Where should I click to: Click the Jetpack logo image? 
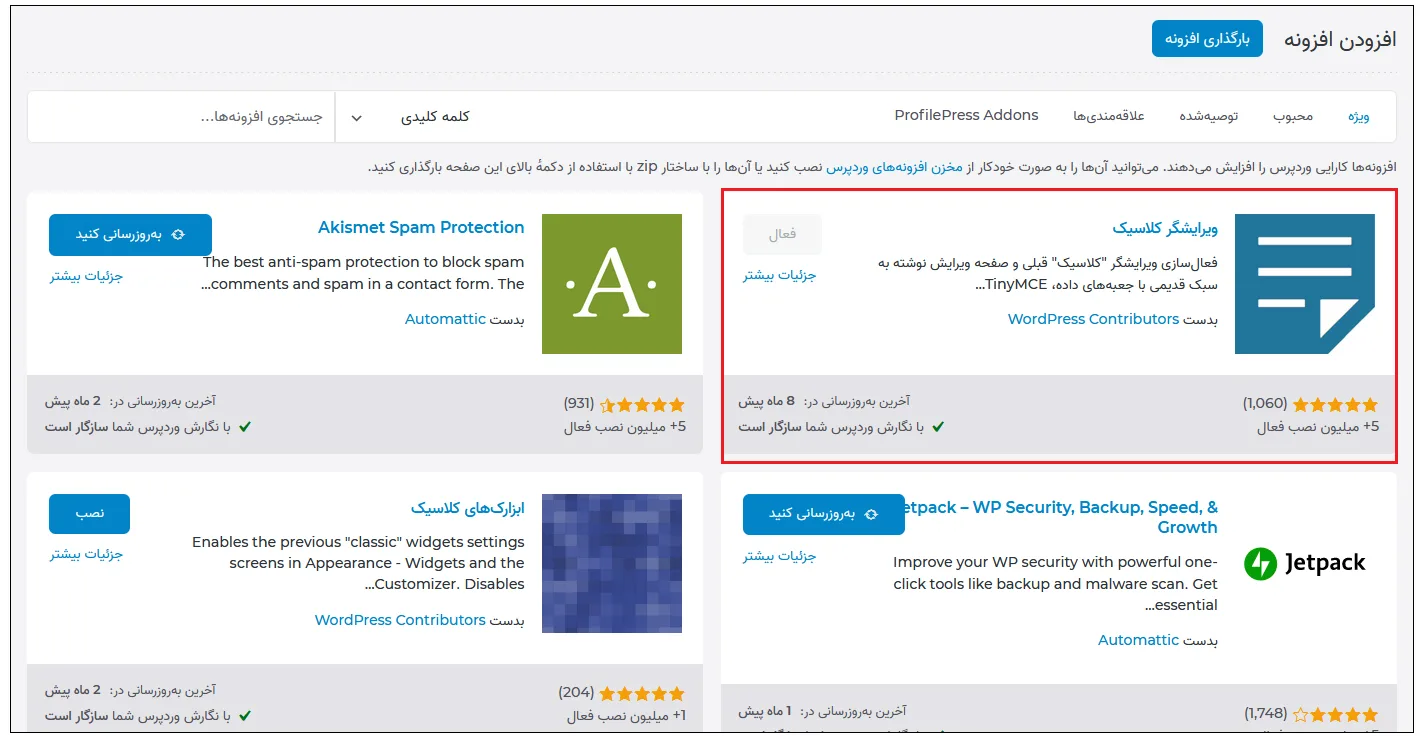(1305, 563)
